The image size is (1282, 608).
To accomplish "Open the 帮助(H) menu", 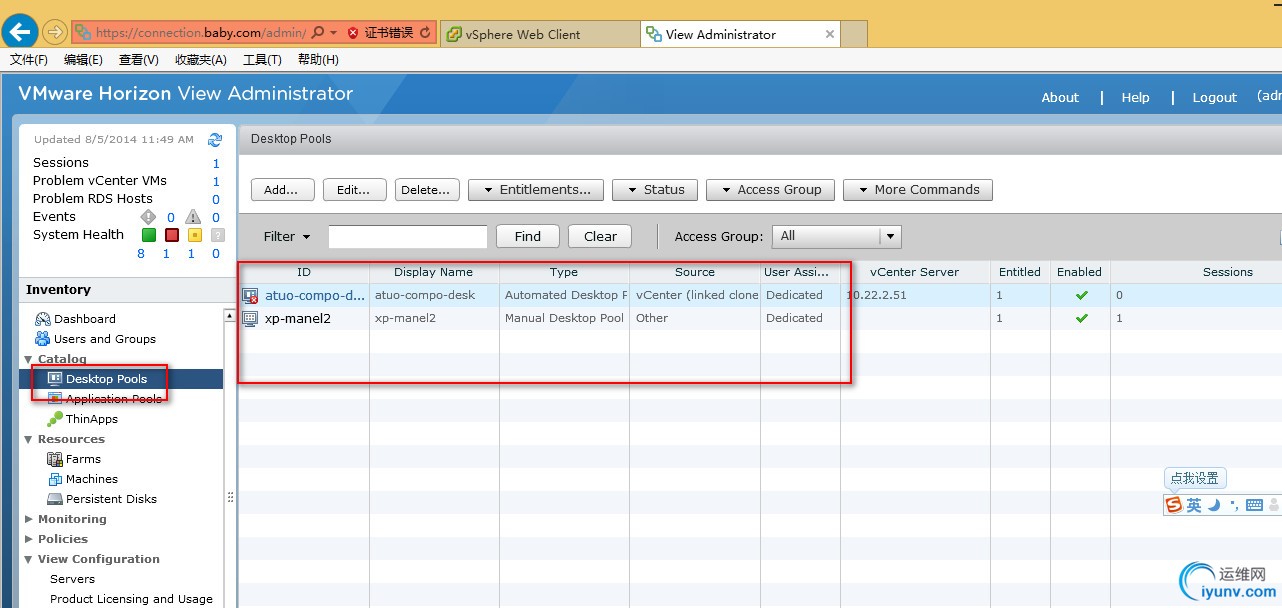I will point(318,60).
